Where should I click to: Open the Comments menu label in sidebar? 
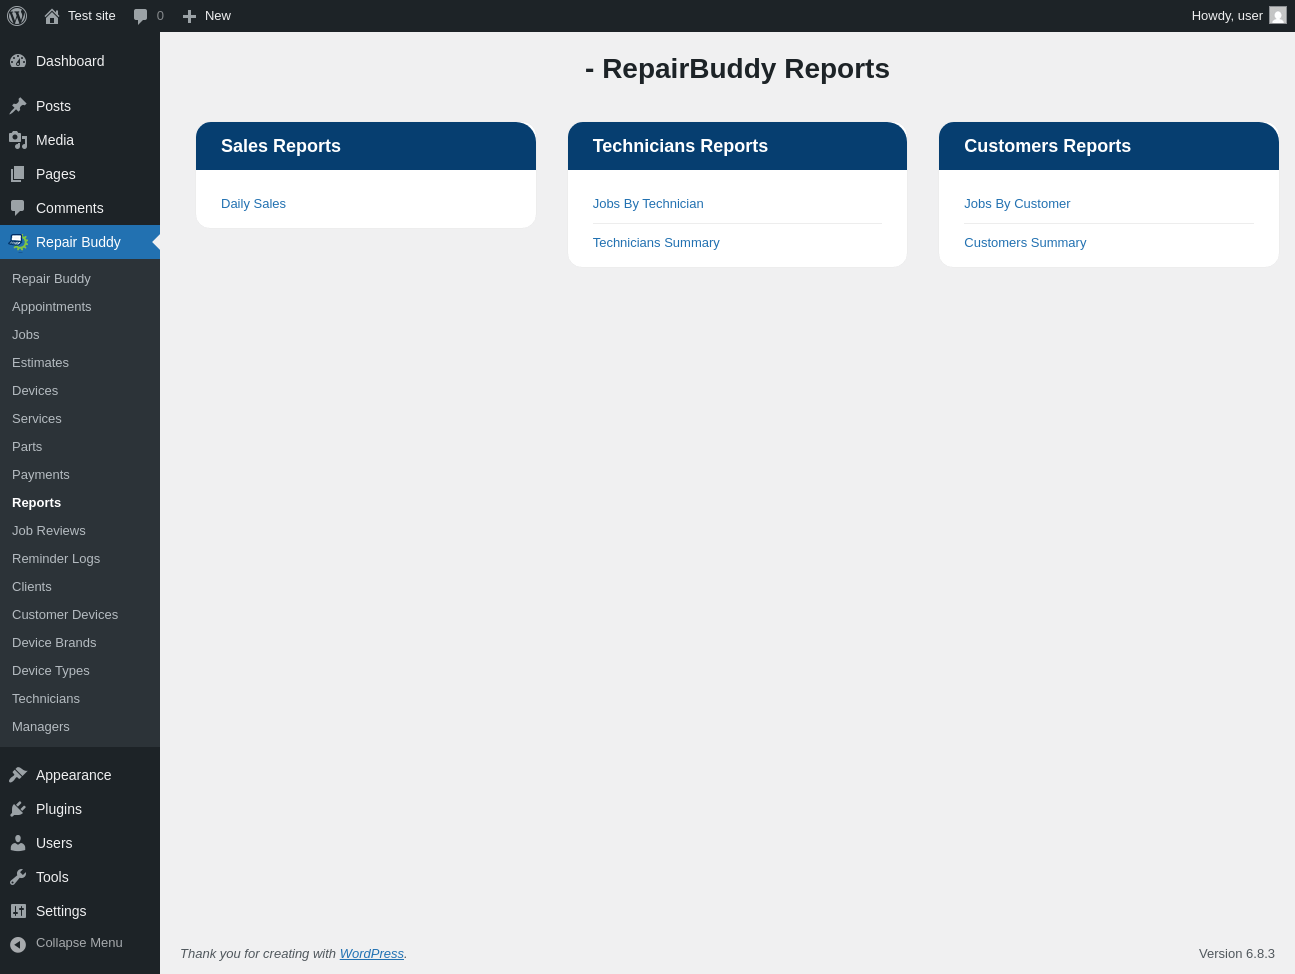click(x=70, y=208)
